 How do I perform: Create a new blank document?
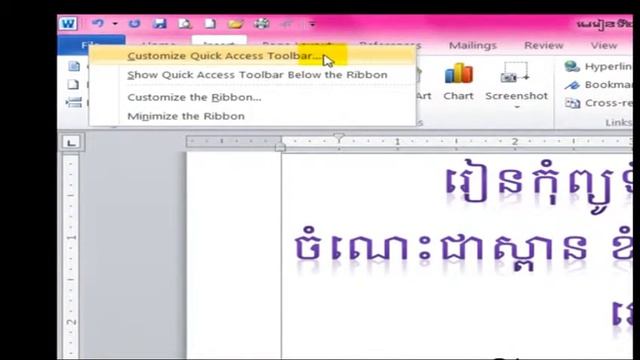pos(210,24)
